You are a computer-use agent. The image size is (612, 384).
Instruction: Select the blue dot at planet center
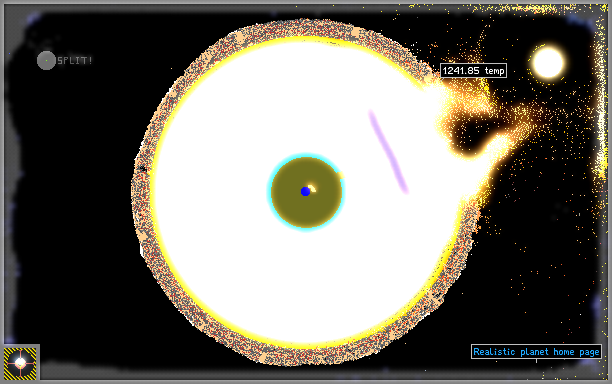tap(305, 191)
